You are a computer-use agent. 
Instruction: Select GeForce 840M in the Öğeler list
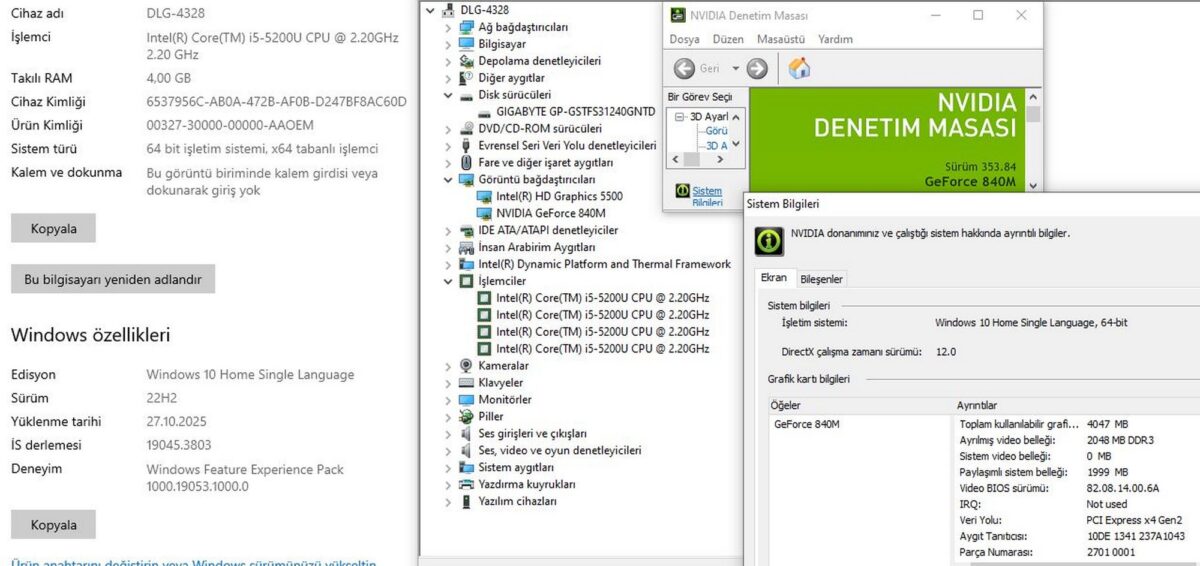(807, 424)
